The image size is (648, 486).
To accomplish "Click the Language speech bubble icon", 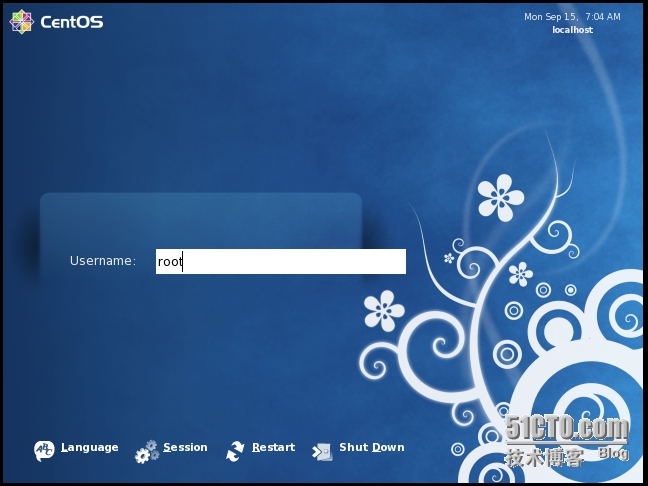I will [44, 451].
